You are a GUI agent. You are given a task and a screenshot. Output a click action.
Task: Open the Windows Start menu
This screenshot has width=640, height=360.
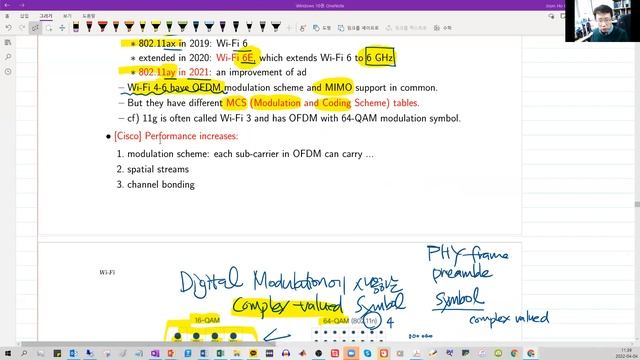(x=8, y=353)
